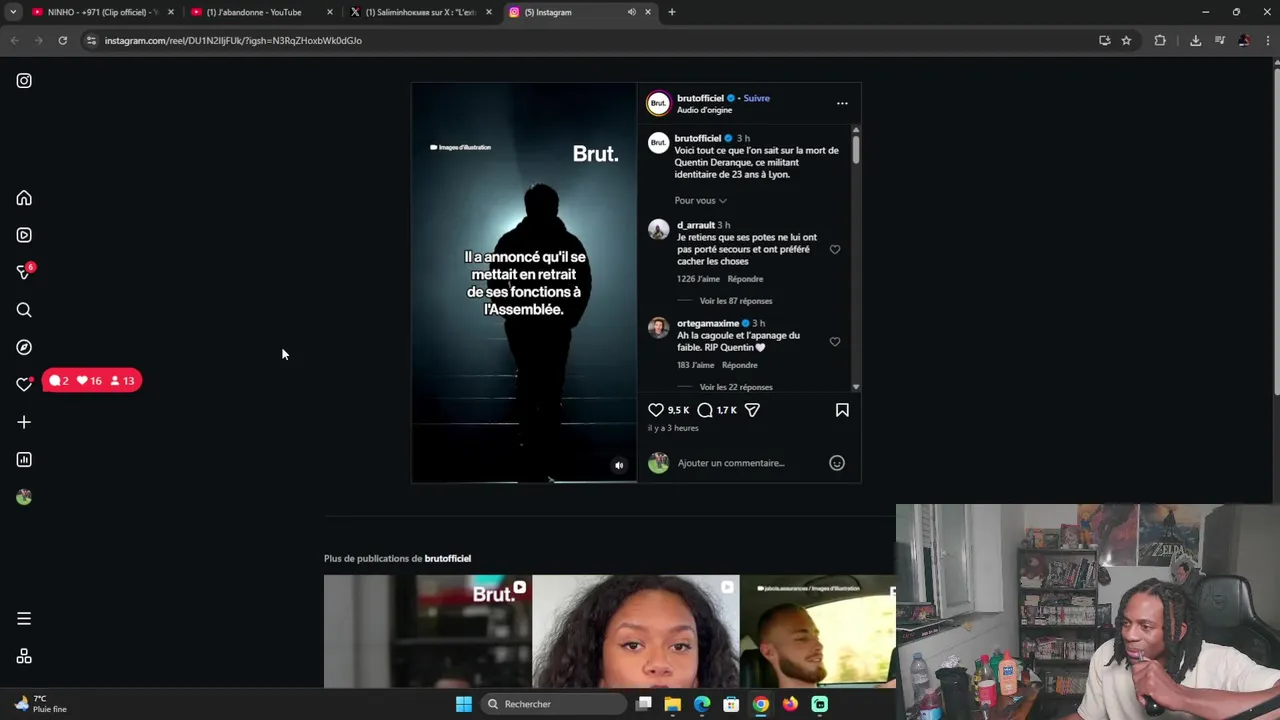This screenshot has height=720, width=1280.
Task: Mute the Instagram tab via its speaker icon
Action: (x=631, y=12)
